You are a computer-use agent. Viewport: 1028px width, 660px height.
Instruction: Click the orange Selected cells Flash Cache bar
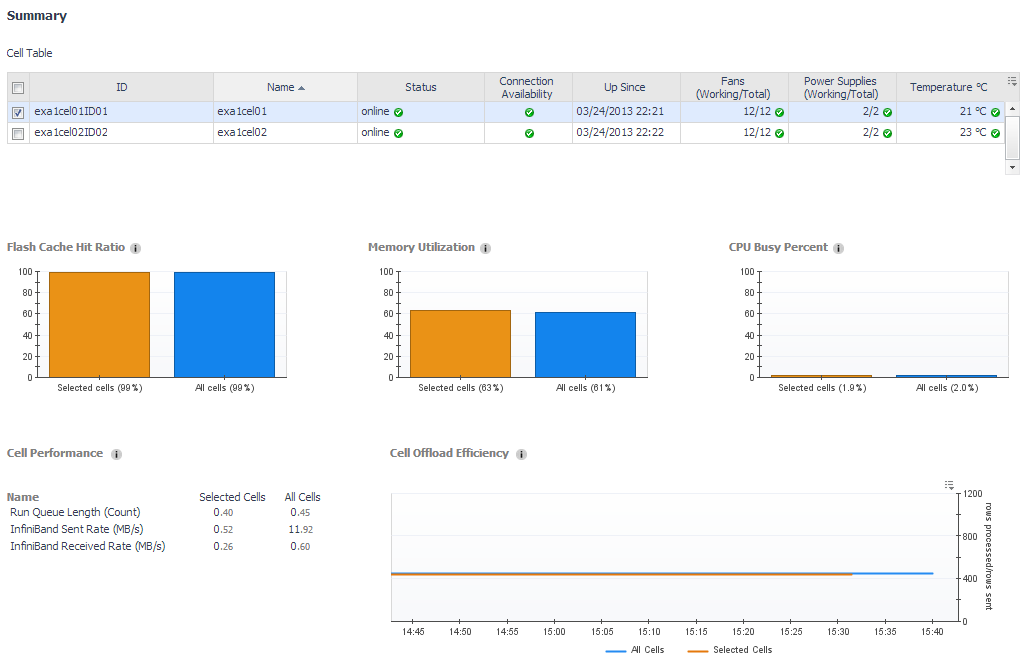pyautogui.click(x=99, y=325)
